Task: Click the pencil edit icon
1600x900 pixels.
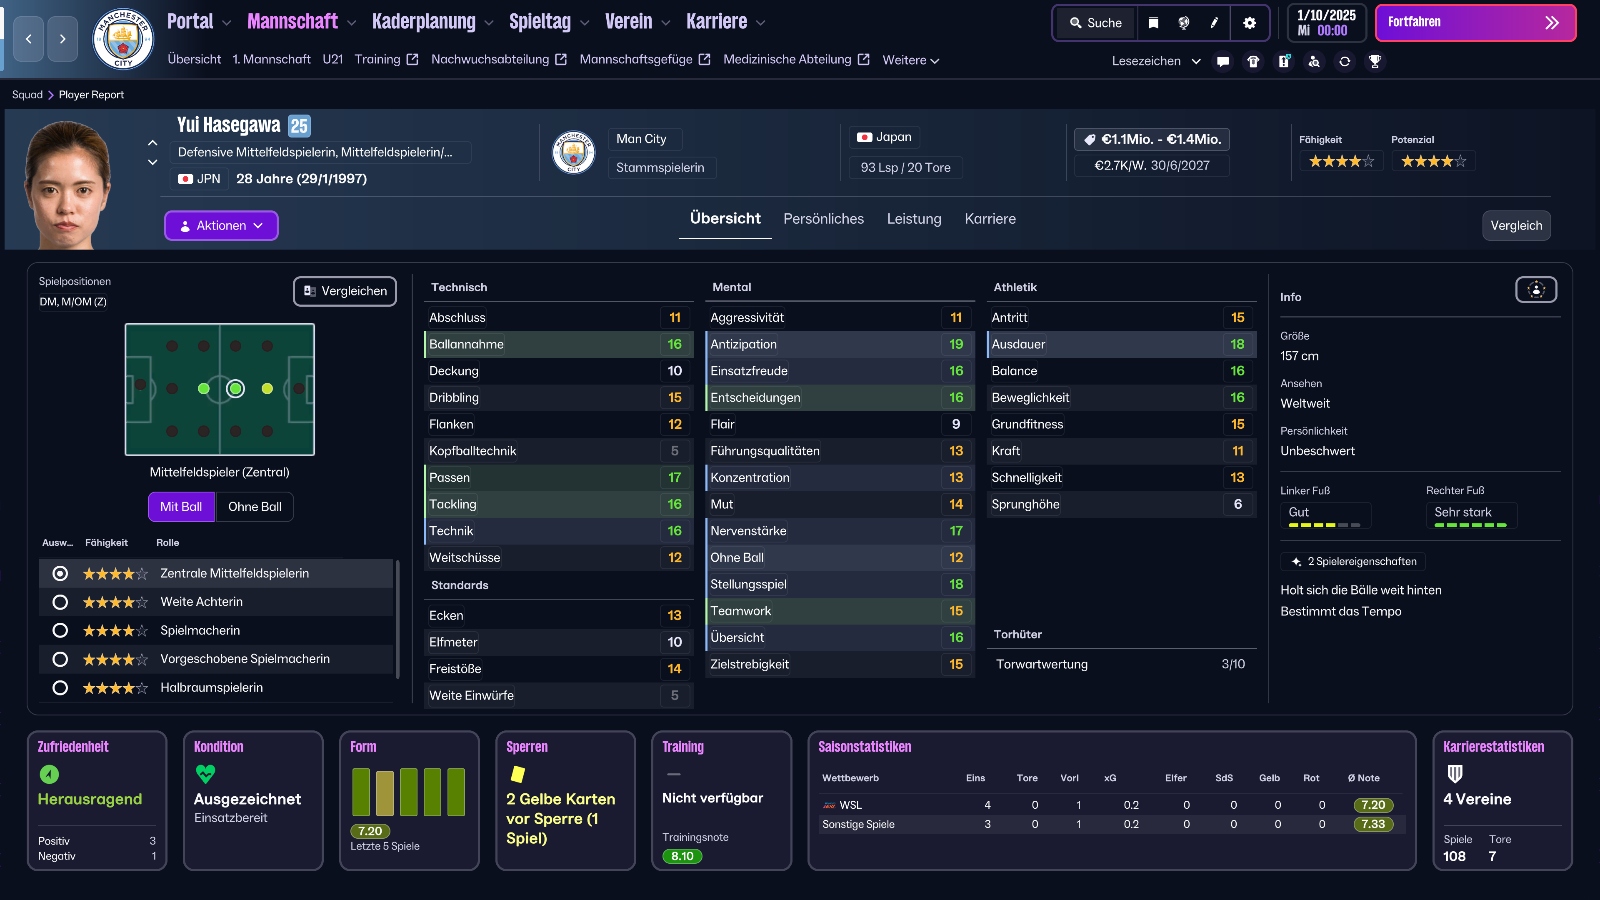Action: coord(1215,23)
